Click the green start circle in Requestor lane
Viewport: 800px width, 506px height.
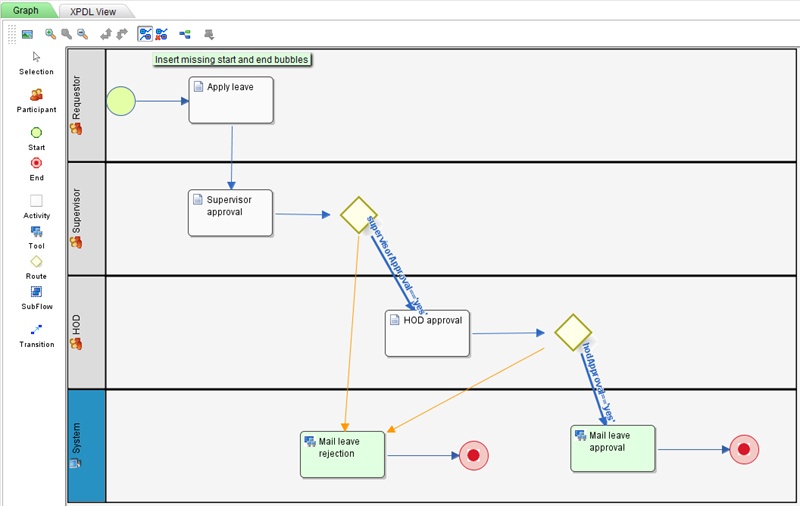click(121, 100)
